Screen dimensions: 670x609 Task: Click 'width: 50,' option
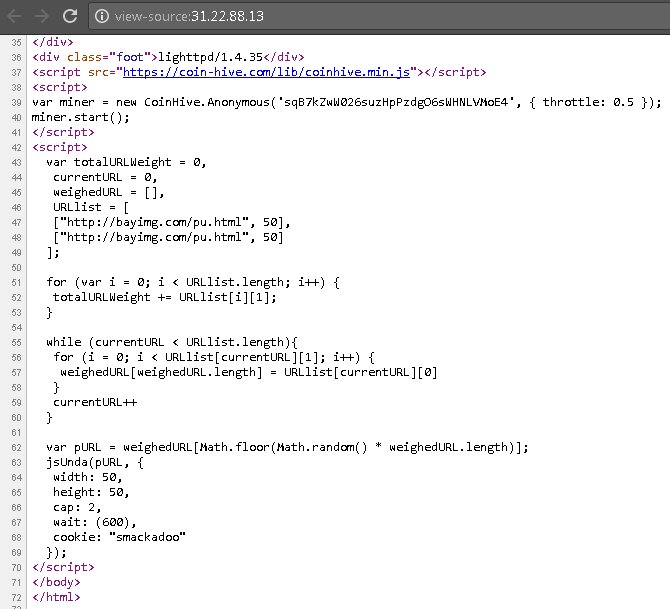[88, 477]
